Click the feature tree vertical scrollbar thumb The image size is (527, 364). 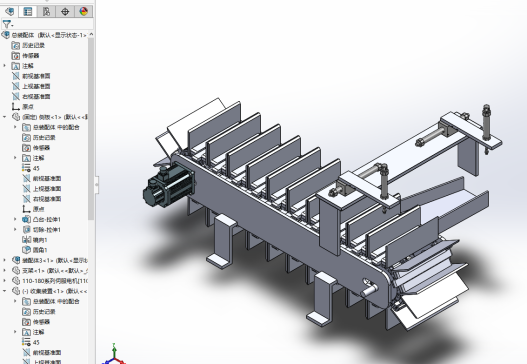[x=91, y=129]
